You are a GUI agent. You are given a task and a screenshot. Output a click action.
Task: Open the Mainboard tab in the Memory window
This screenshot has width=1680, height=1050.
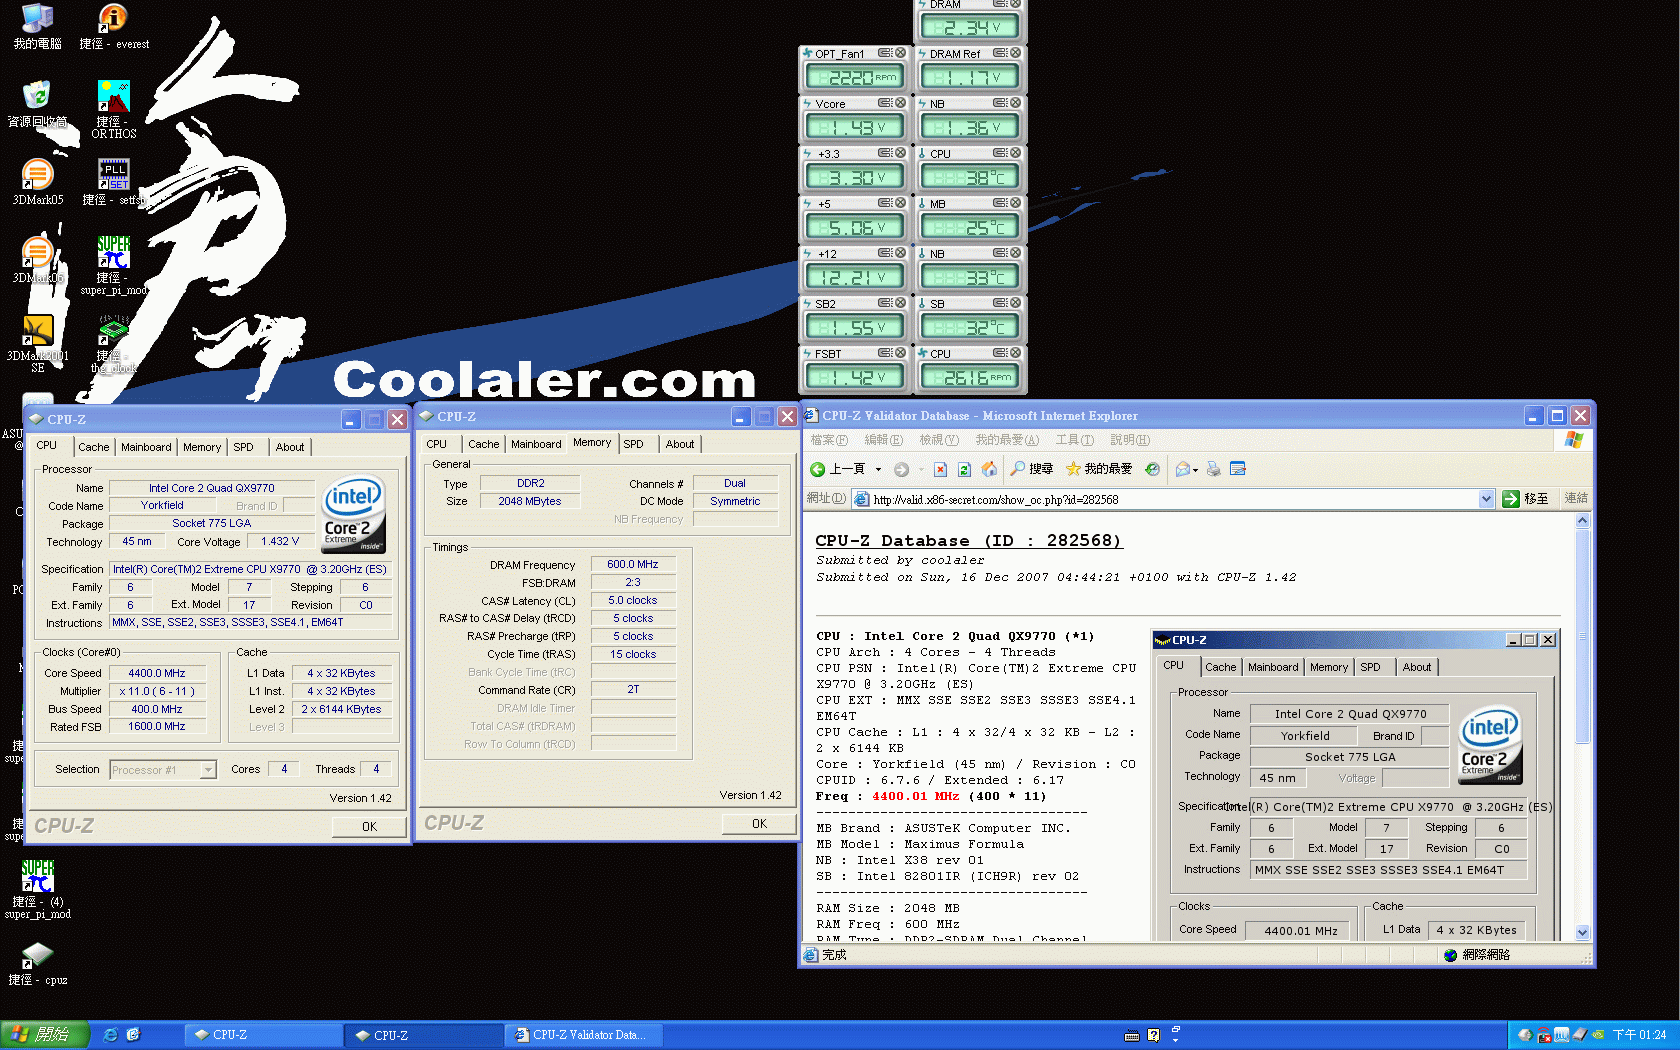click(536, 444)
